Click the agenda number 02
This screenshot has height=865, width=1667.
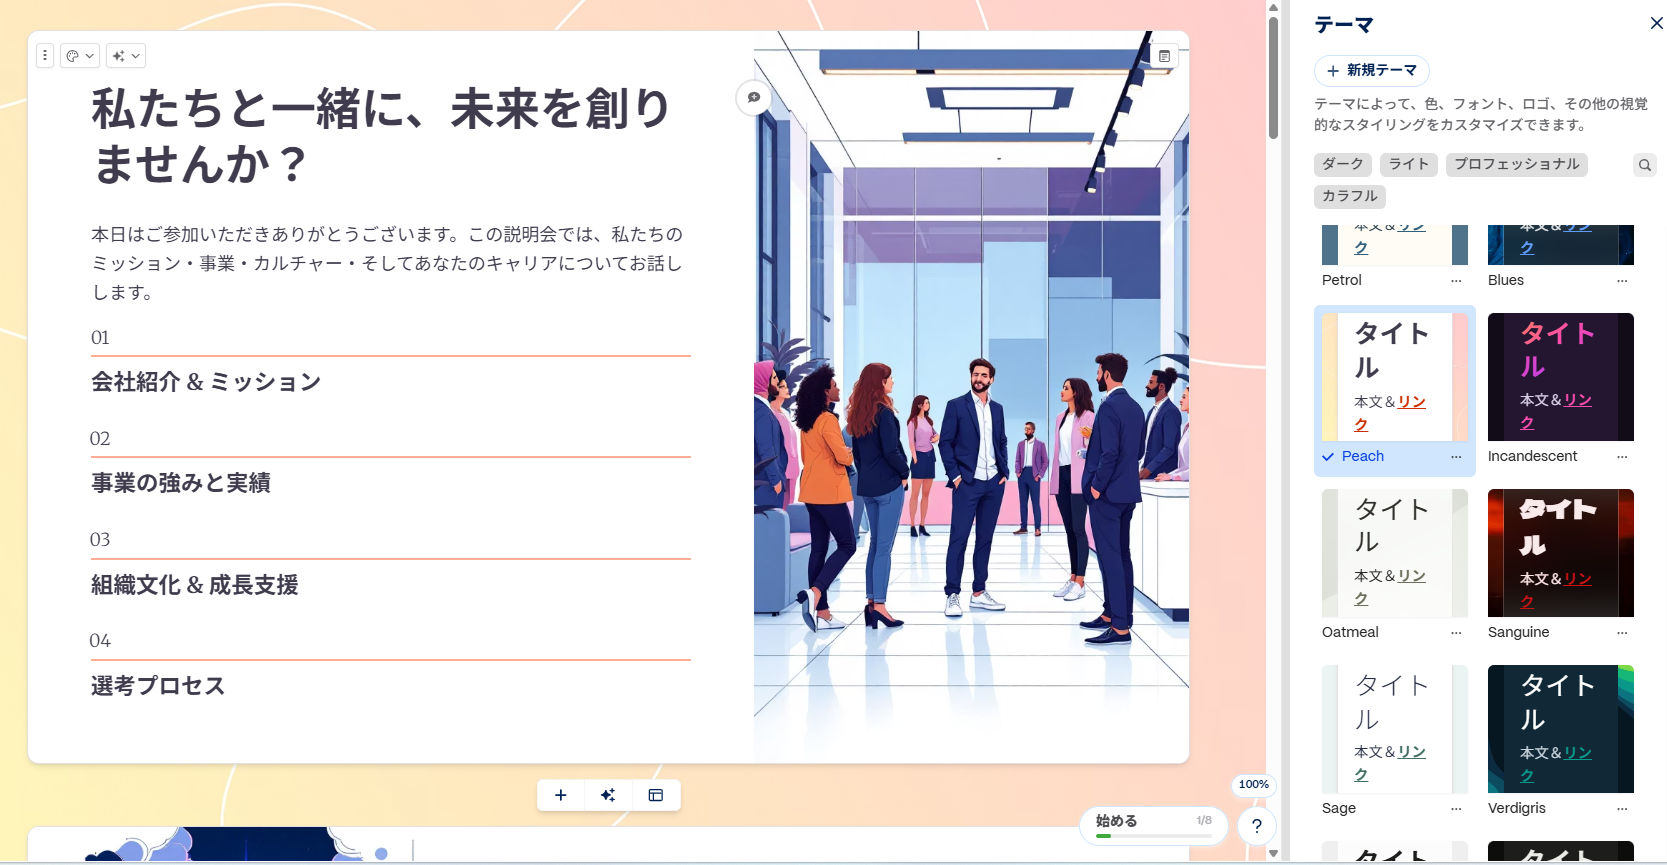[x=100, y=439]
